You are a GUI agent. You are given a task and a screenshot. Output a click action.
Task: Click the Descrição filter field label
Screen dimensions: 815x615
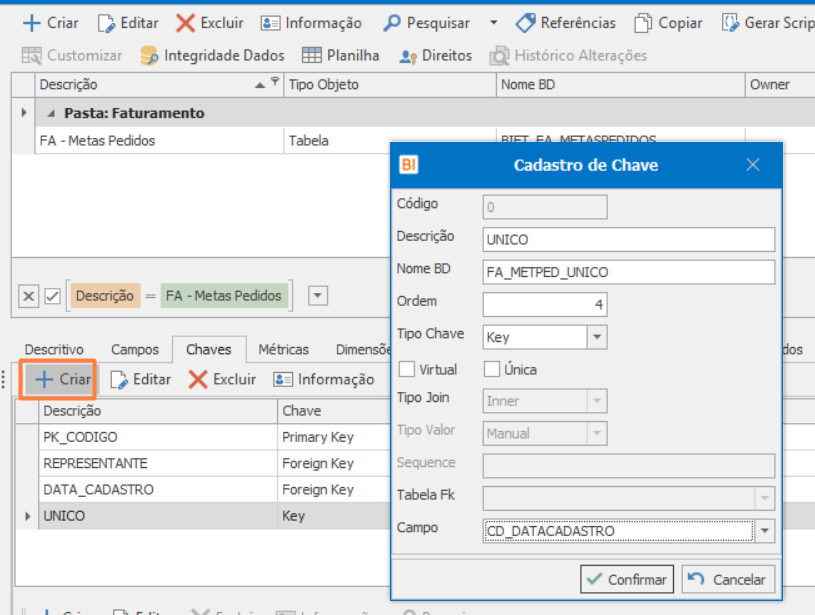click(x=105, y=296)
